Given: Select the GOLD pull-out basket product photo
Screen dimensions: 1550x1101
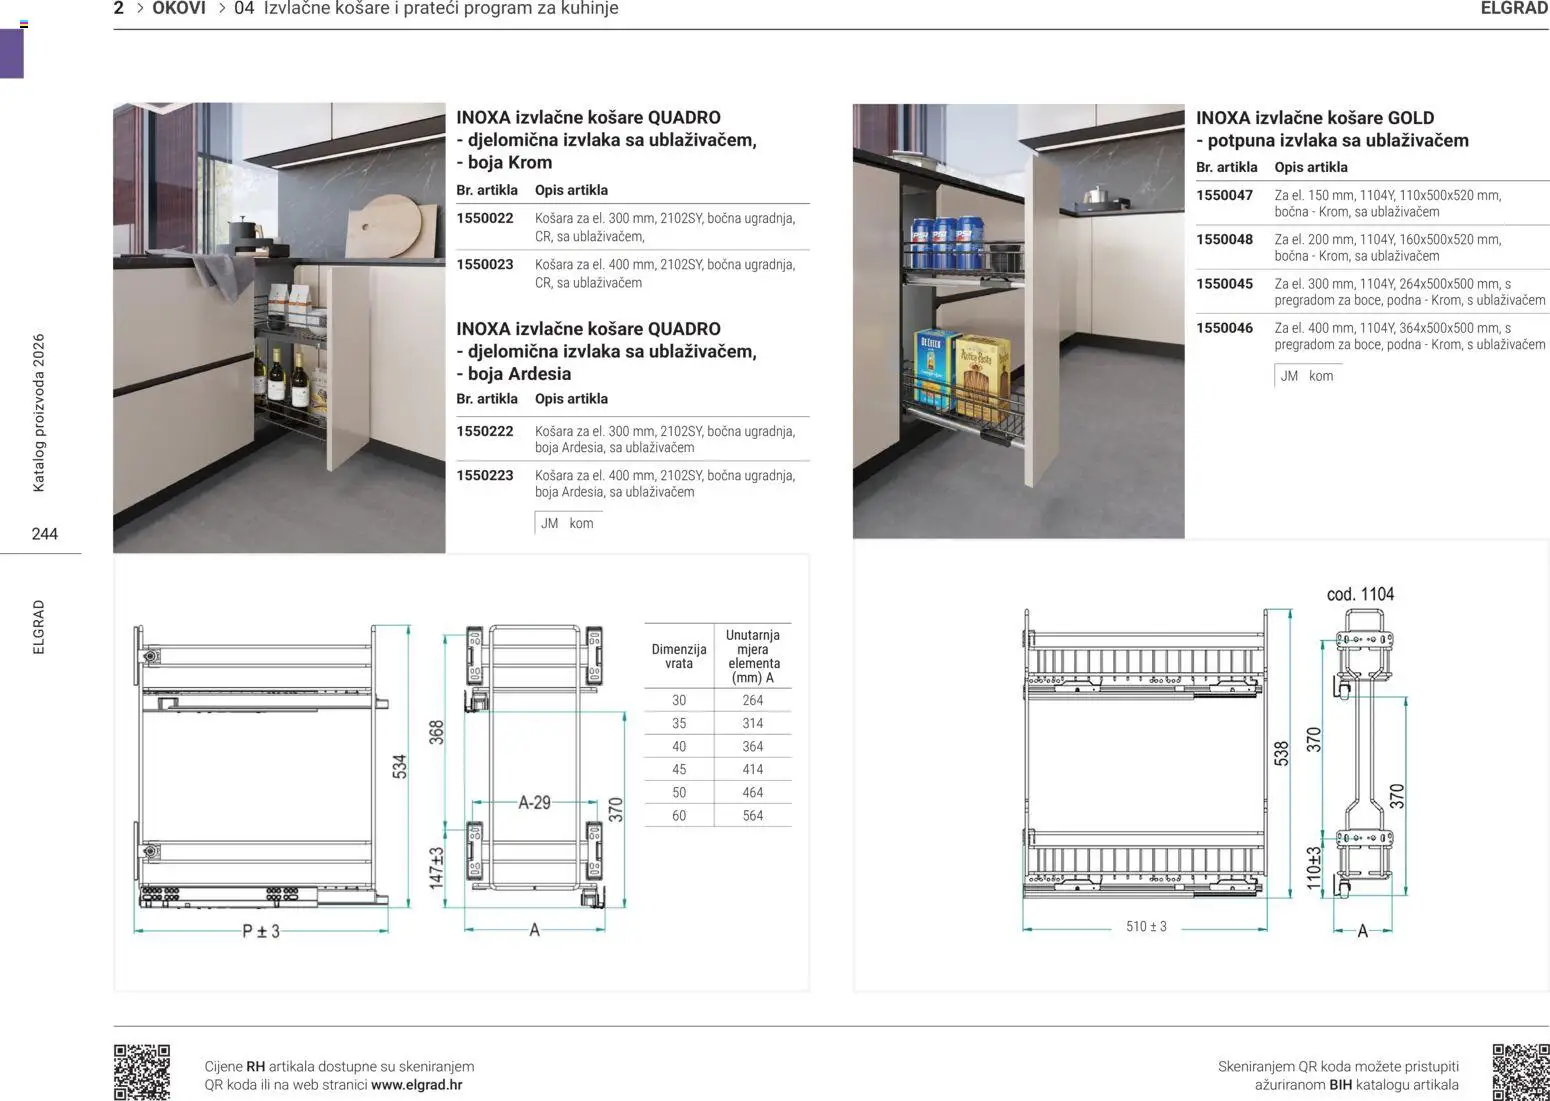Looking at the screenshot, I should coord(1018,320).
